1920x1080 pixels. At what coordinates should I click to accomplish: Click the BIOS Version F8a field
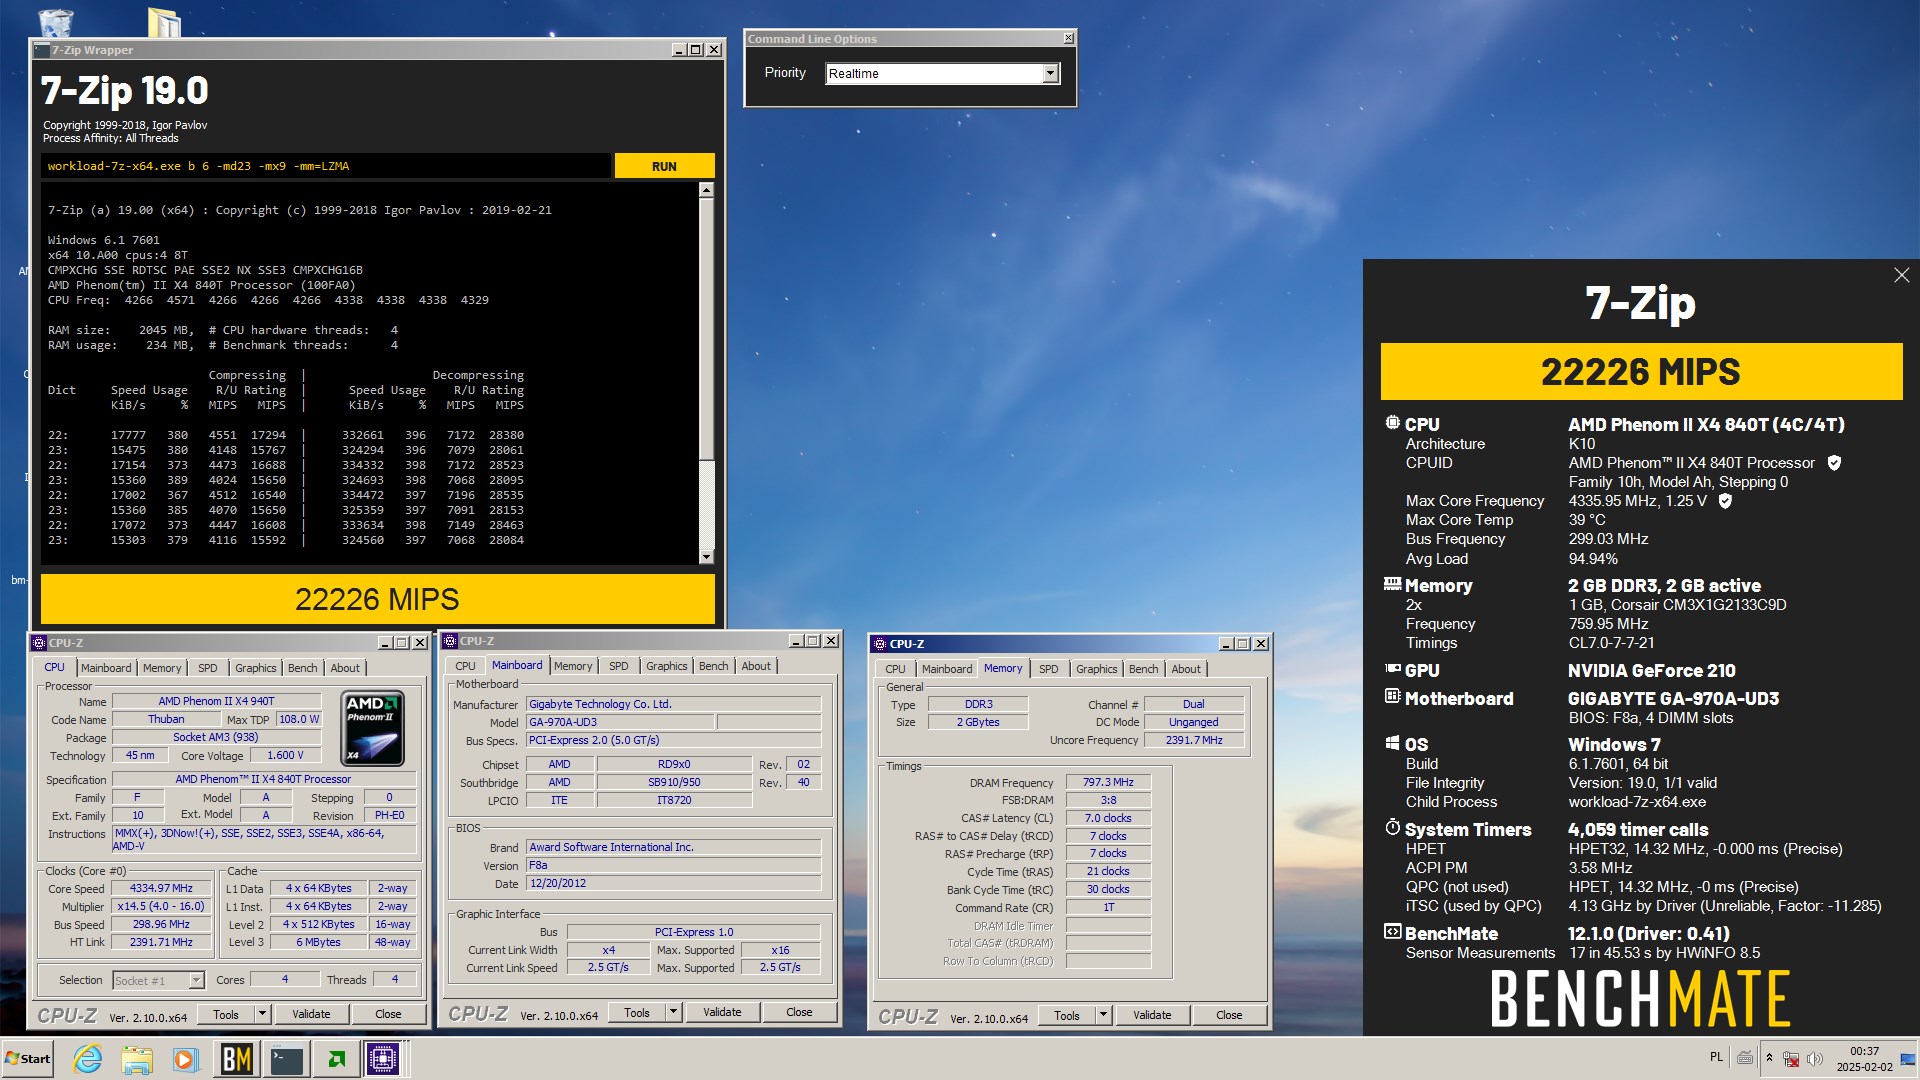(674, 865)
